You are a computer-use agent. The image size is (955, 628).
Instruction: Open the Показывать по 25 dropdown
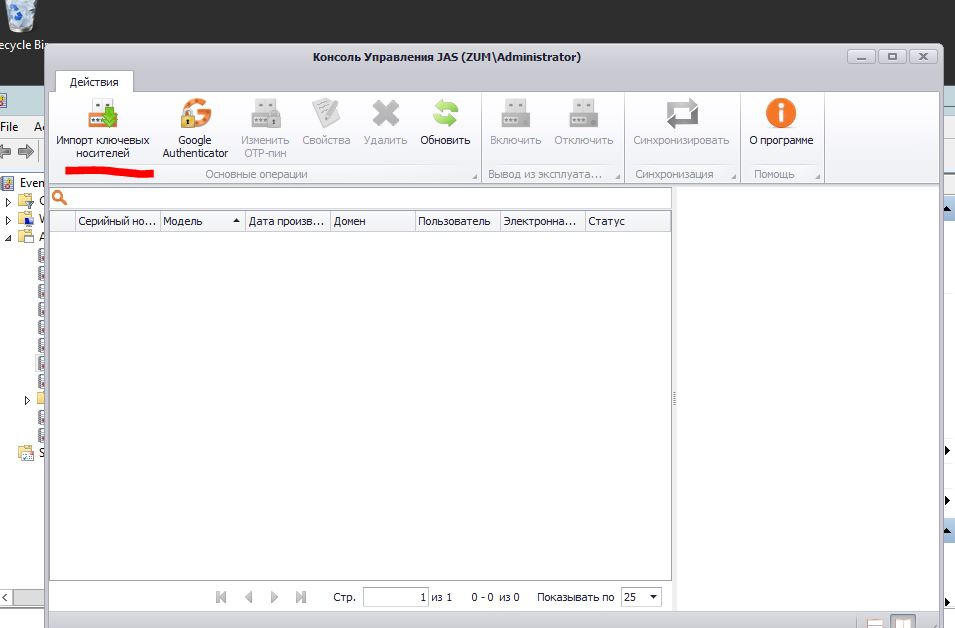653,597
